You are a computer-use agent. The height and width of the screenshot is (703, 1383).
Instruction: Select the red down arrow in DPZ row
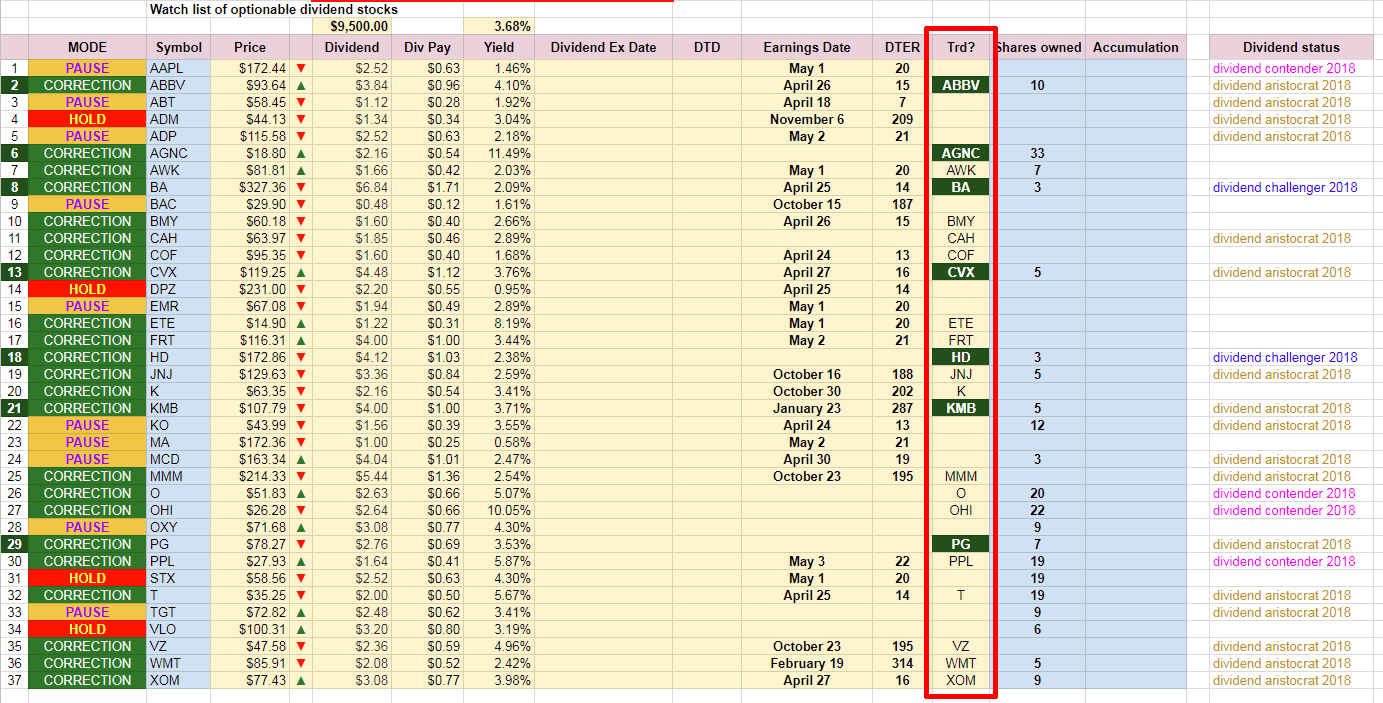tap(301, 289)
